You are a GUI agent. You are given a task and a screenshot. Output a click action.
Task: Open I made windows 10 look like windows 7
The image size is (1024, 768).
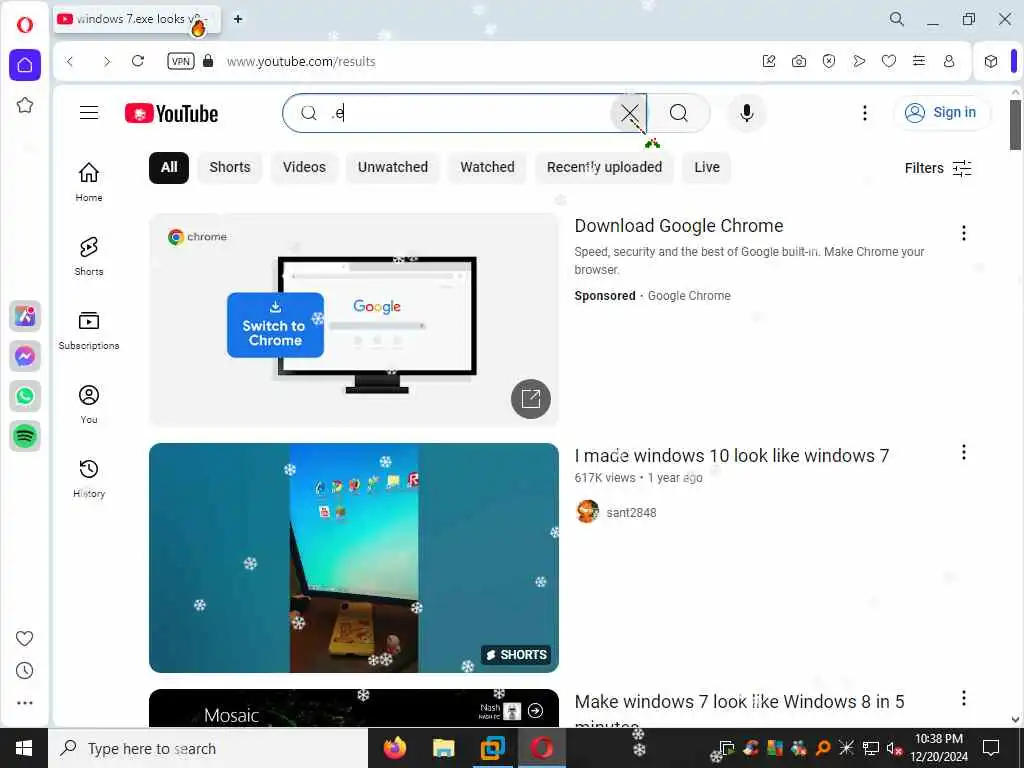(x=731, y=456)
